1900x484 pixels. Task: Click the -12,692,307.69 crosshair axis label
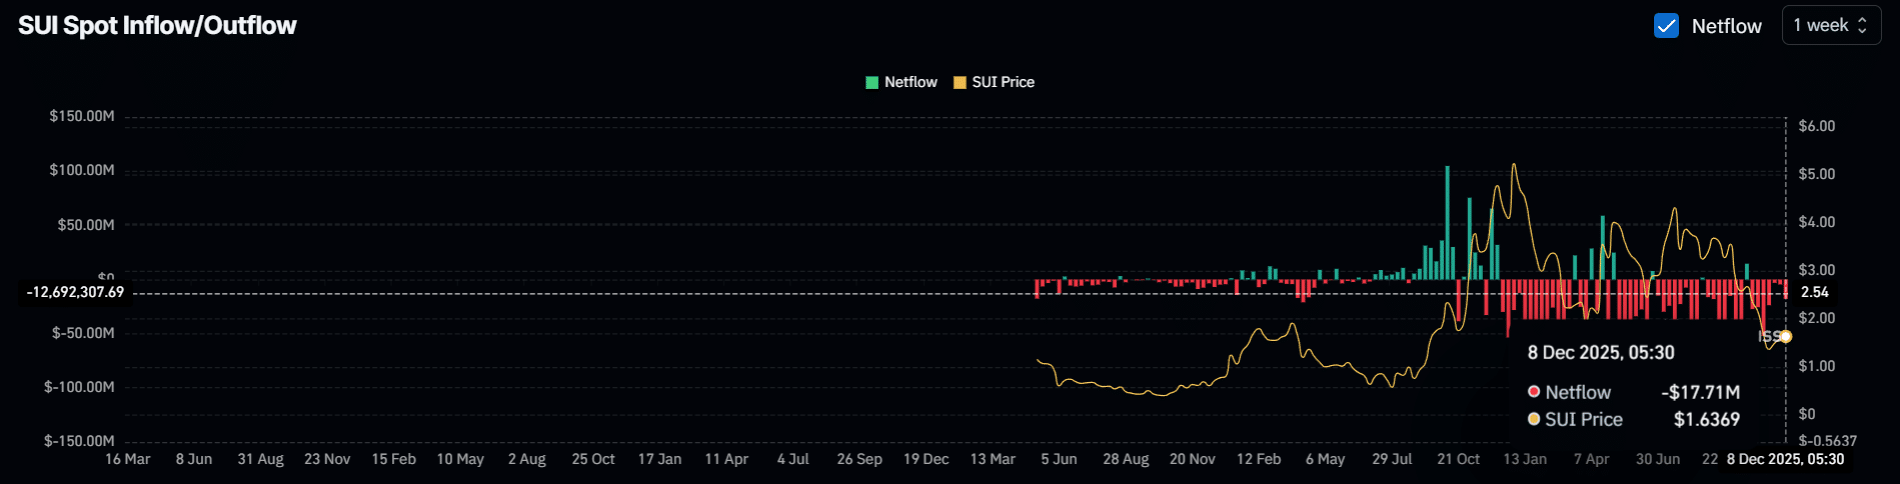click(x=76, y=292)
